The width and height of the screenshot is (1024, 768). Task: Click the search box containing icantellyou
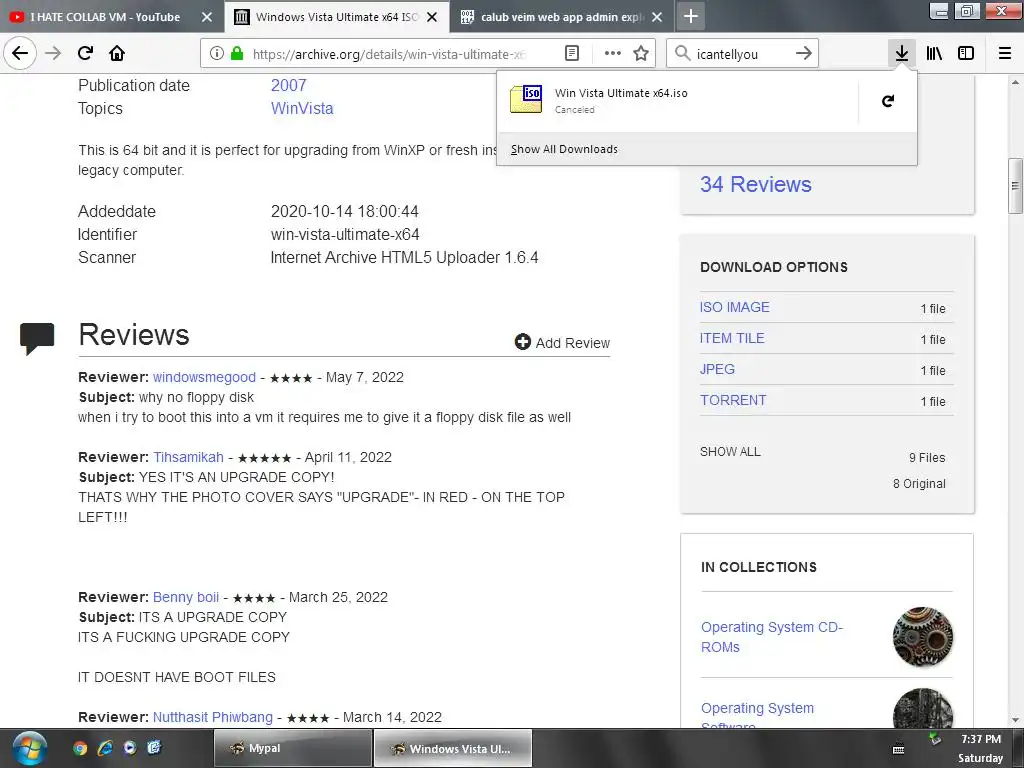coord(741,54)
